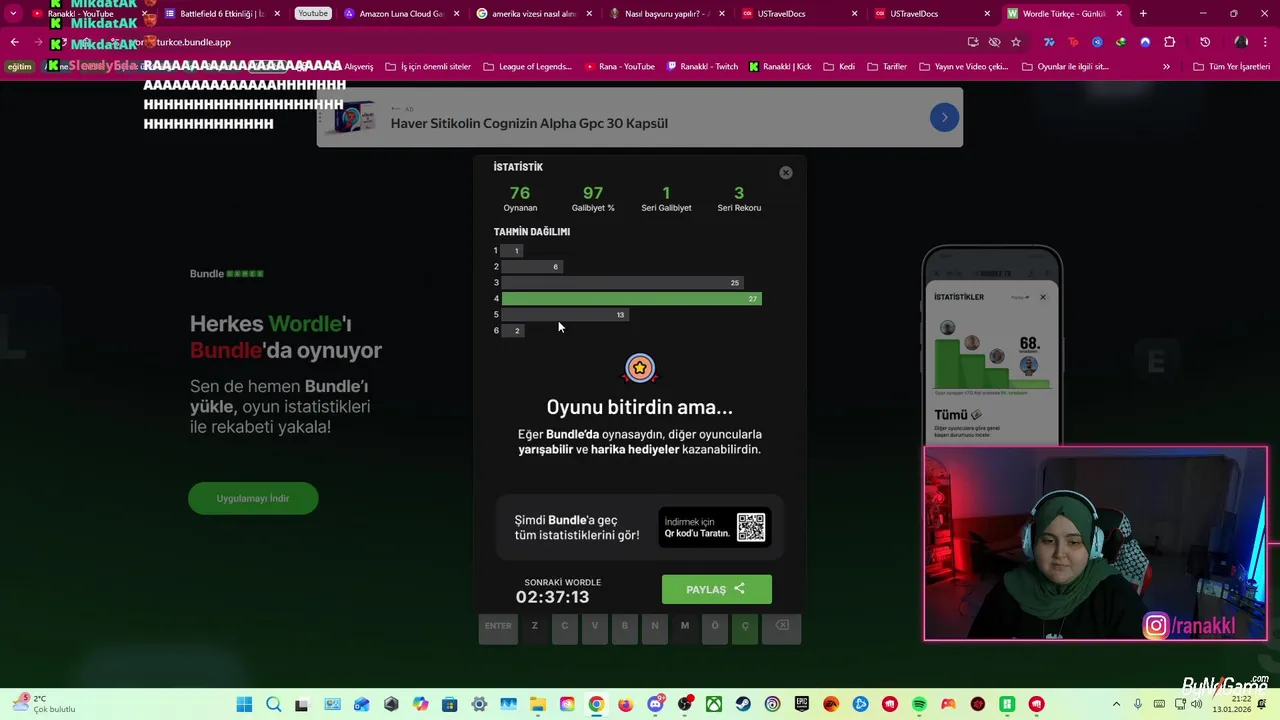This screenshot has height=720, width=1280.
Task: Click the green bar for 4 guesses
Action: [x=632, y=298]
